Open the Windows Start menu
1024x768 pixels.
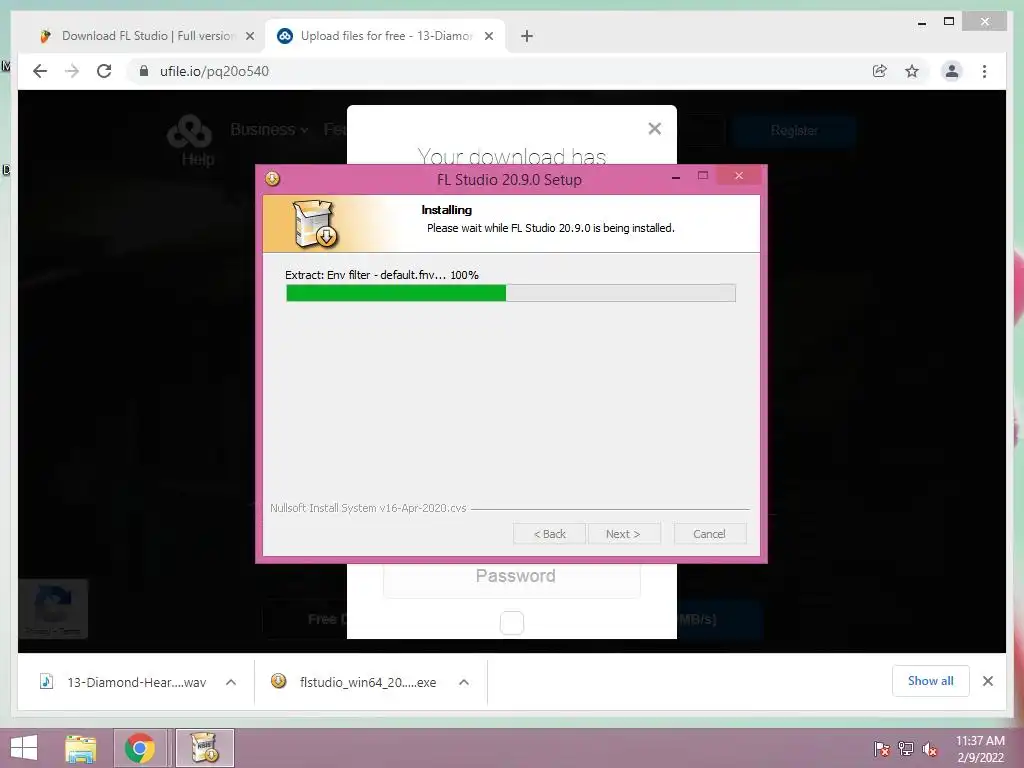click(24, 748)
